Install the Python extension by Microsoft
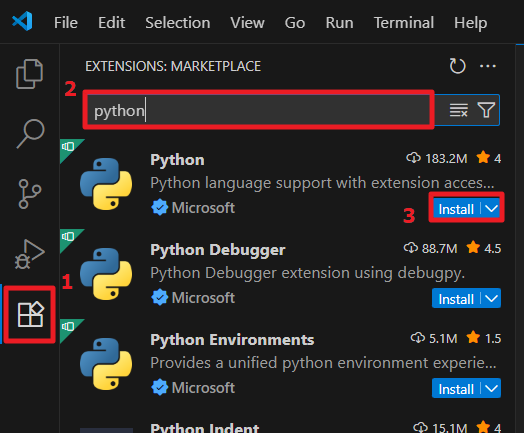The height and width of the screenshot is (433, 524). (x=456, y=209)
